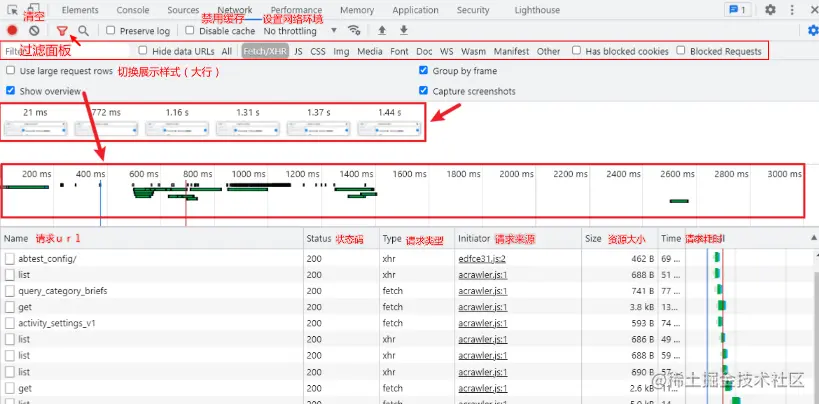Screen dimensions: 819x404
Task: Export HAR file download arrow
Action: (x=404, y=30)
